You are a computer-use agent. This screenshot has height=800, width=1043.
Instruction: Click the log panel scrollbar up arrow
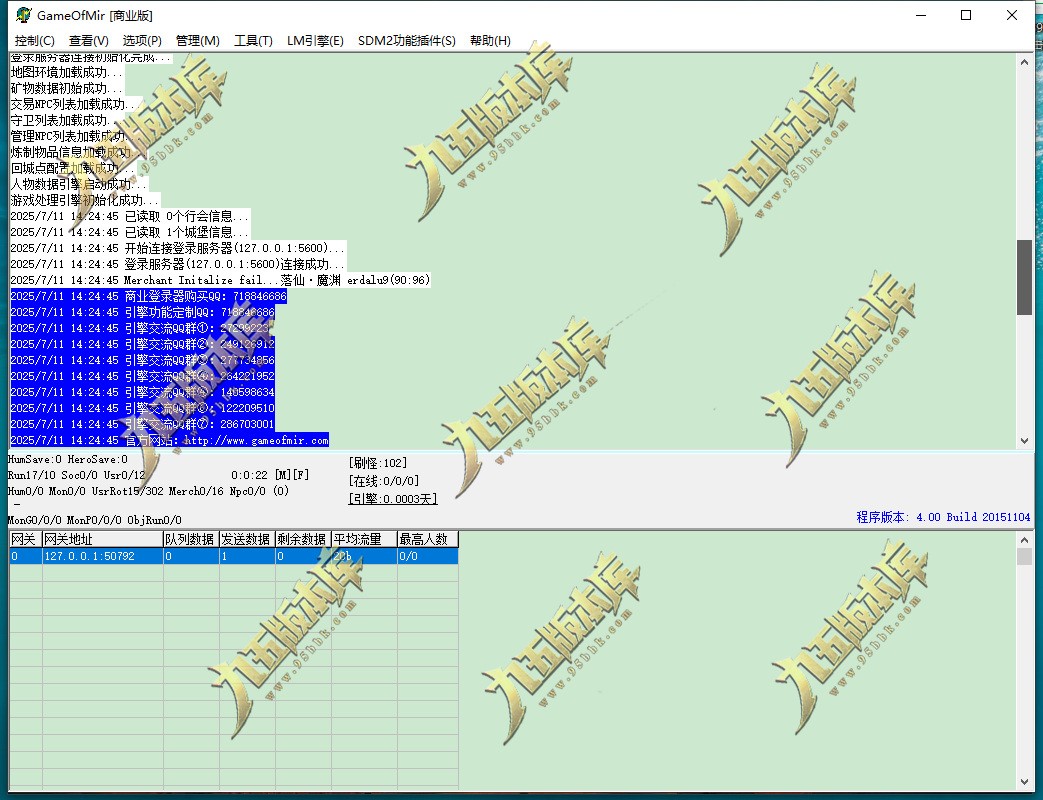point(1024,62)
